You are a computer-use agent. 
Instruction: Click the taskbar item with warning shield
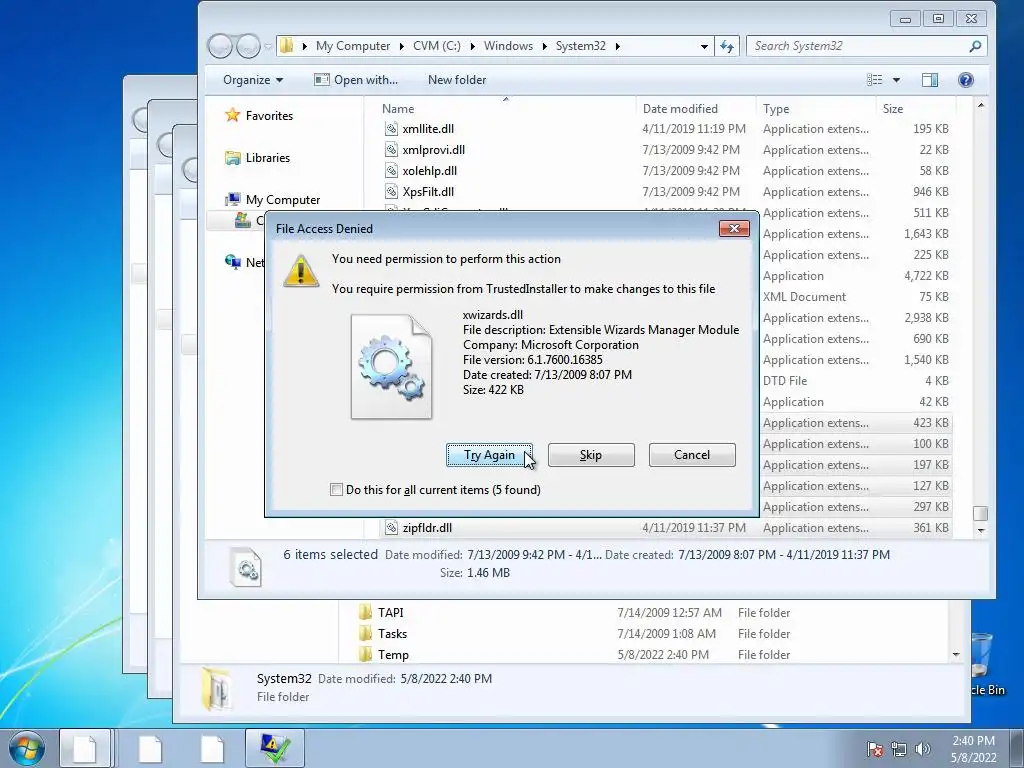(275, 748)
